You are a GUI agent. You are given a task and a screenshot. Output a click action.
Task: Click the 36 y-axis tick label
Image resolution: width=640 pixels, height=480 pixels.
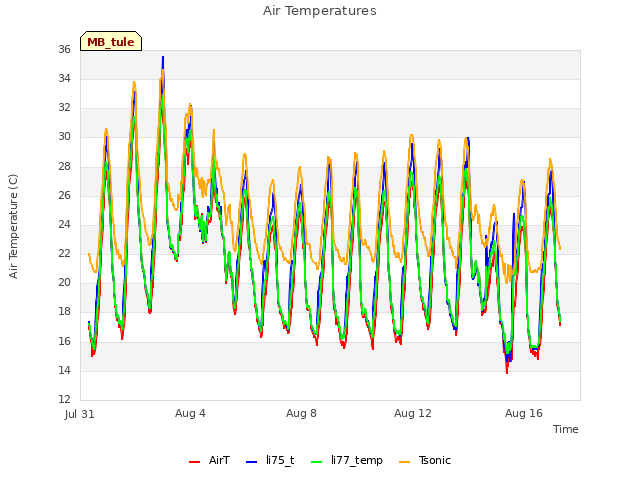64,49
